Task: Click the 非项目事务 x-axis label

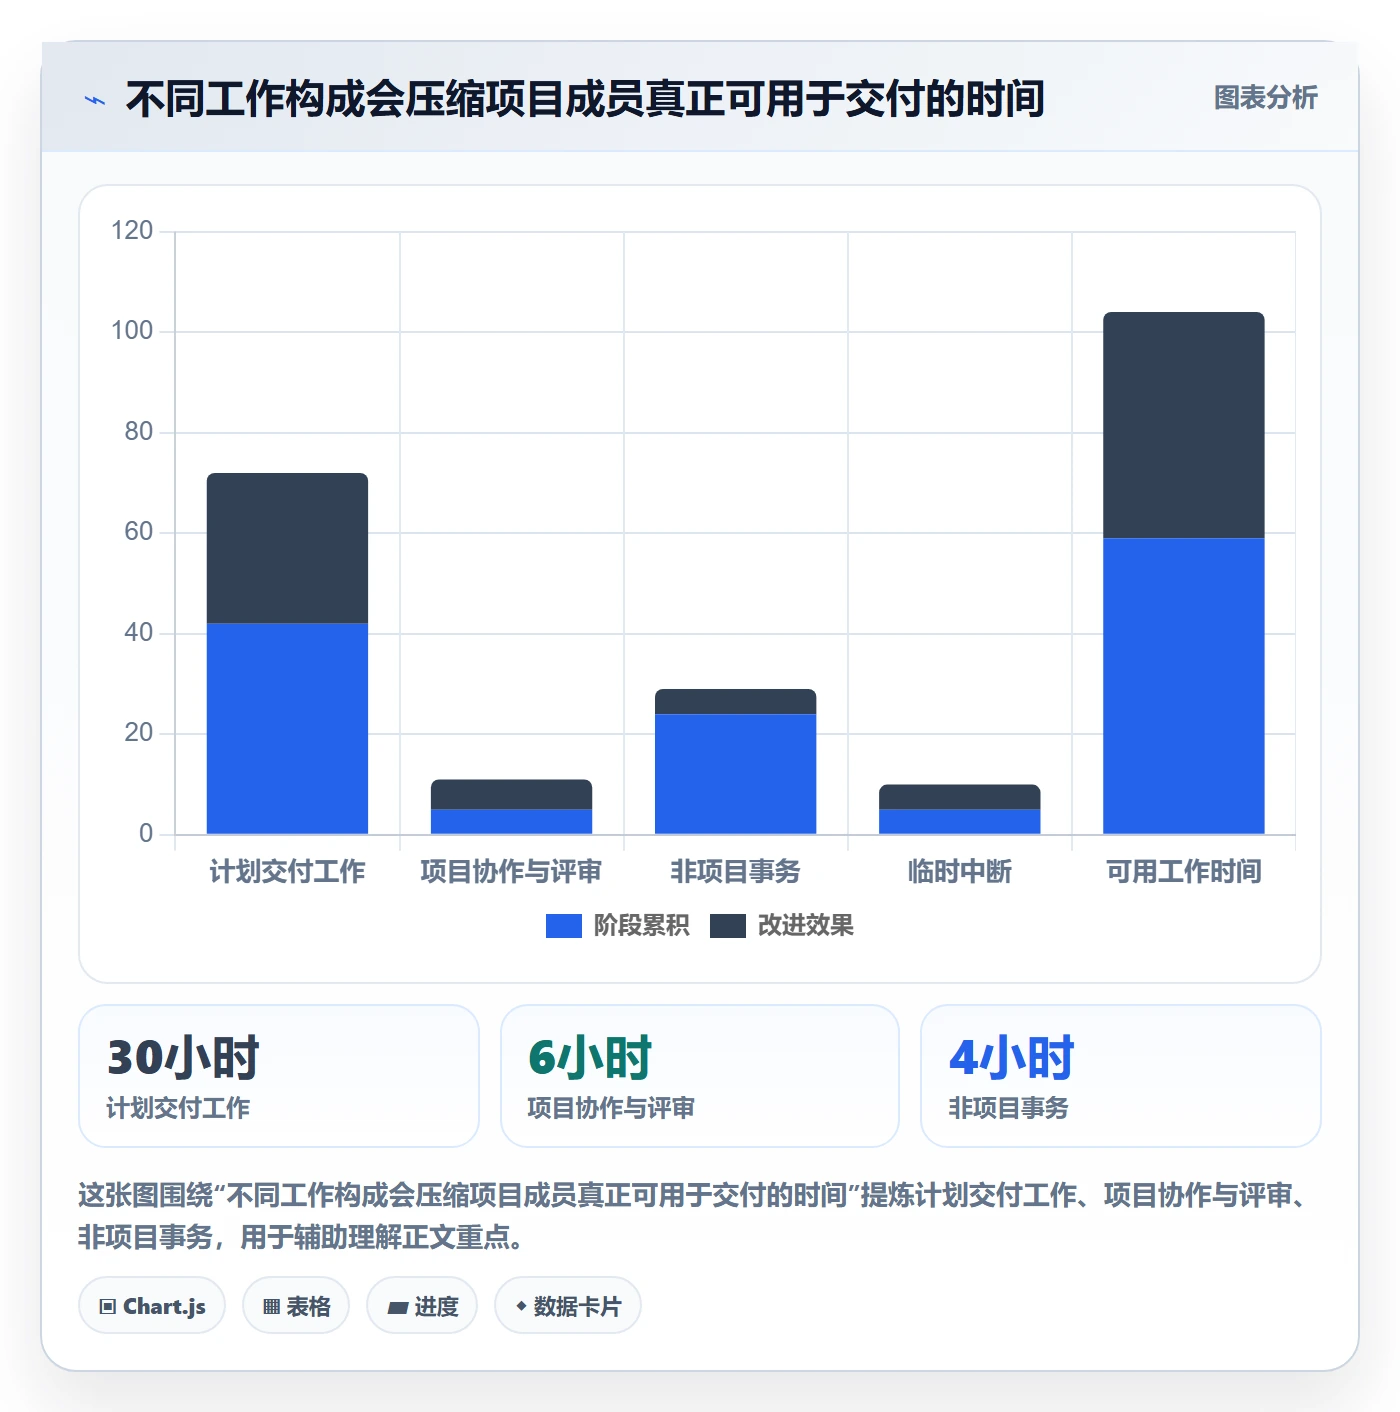Action: click(735, 872)
